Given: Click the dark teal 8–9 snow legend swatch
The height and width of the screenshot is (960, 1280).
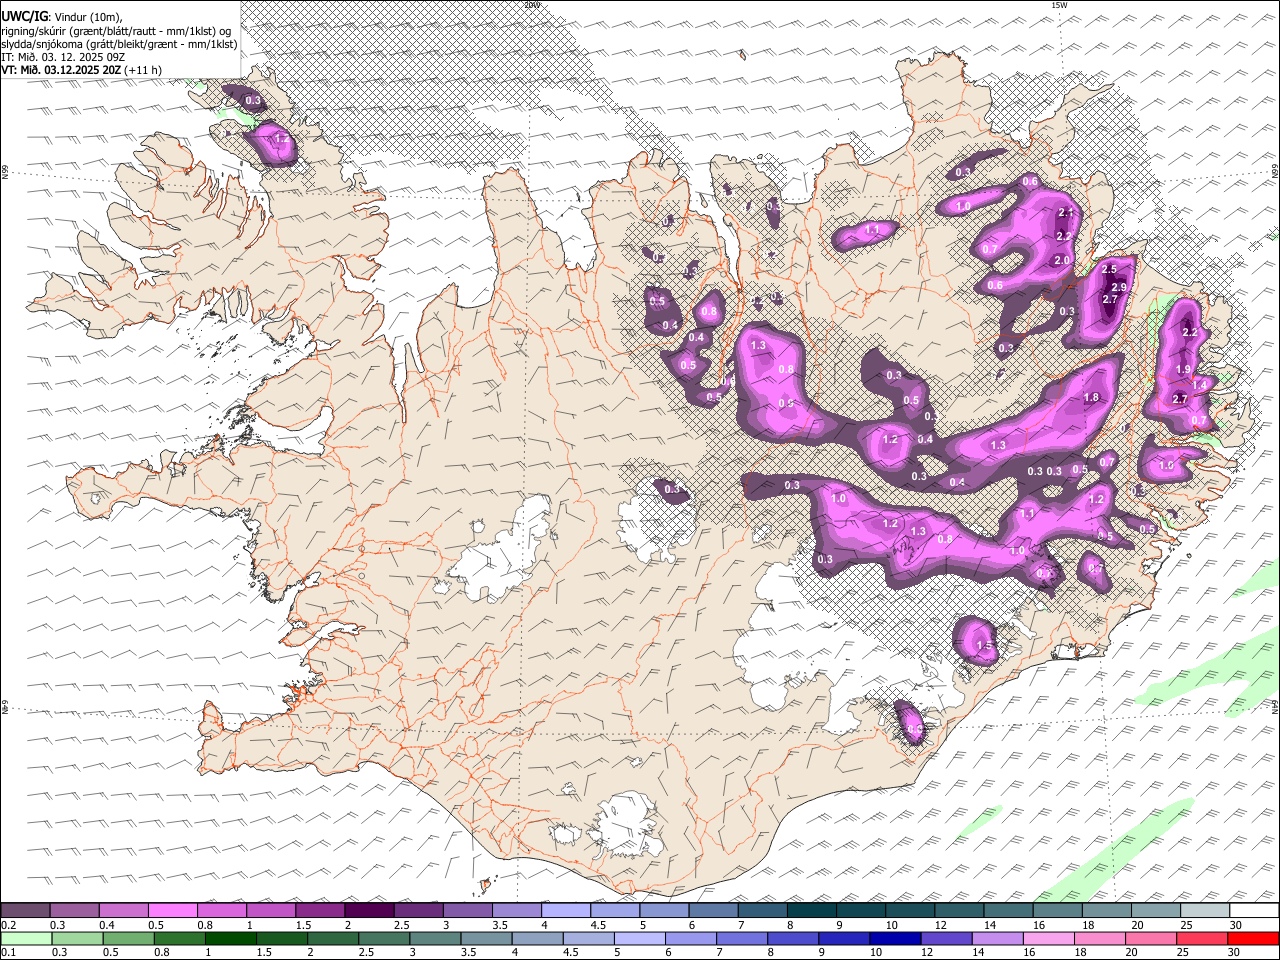Looking at the screenshot, I should click(x=811, y=910).
